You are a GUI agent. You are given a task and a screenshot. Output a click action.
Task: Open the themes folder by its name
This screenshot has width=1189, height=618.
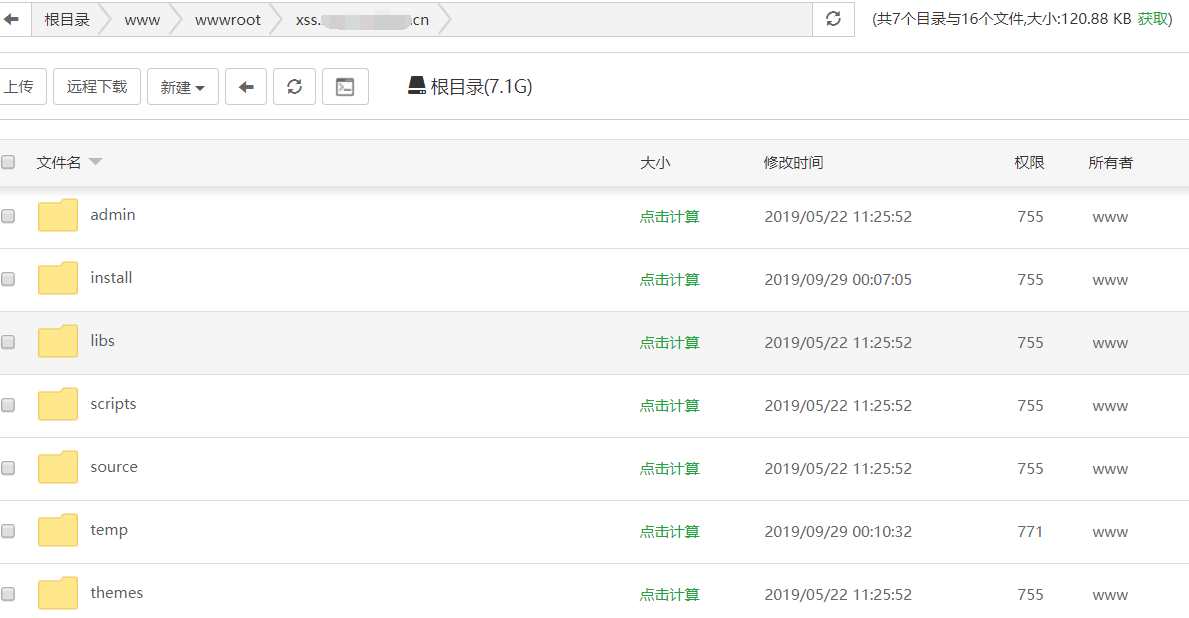[116, 593]
